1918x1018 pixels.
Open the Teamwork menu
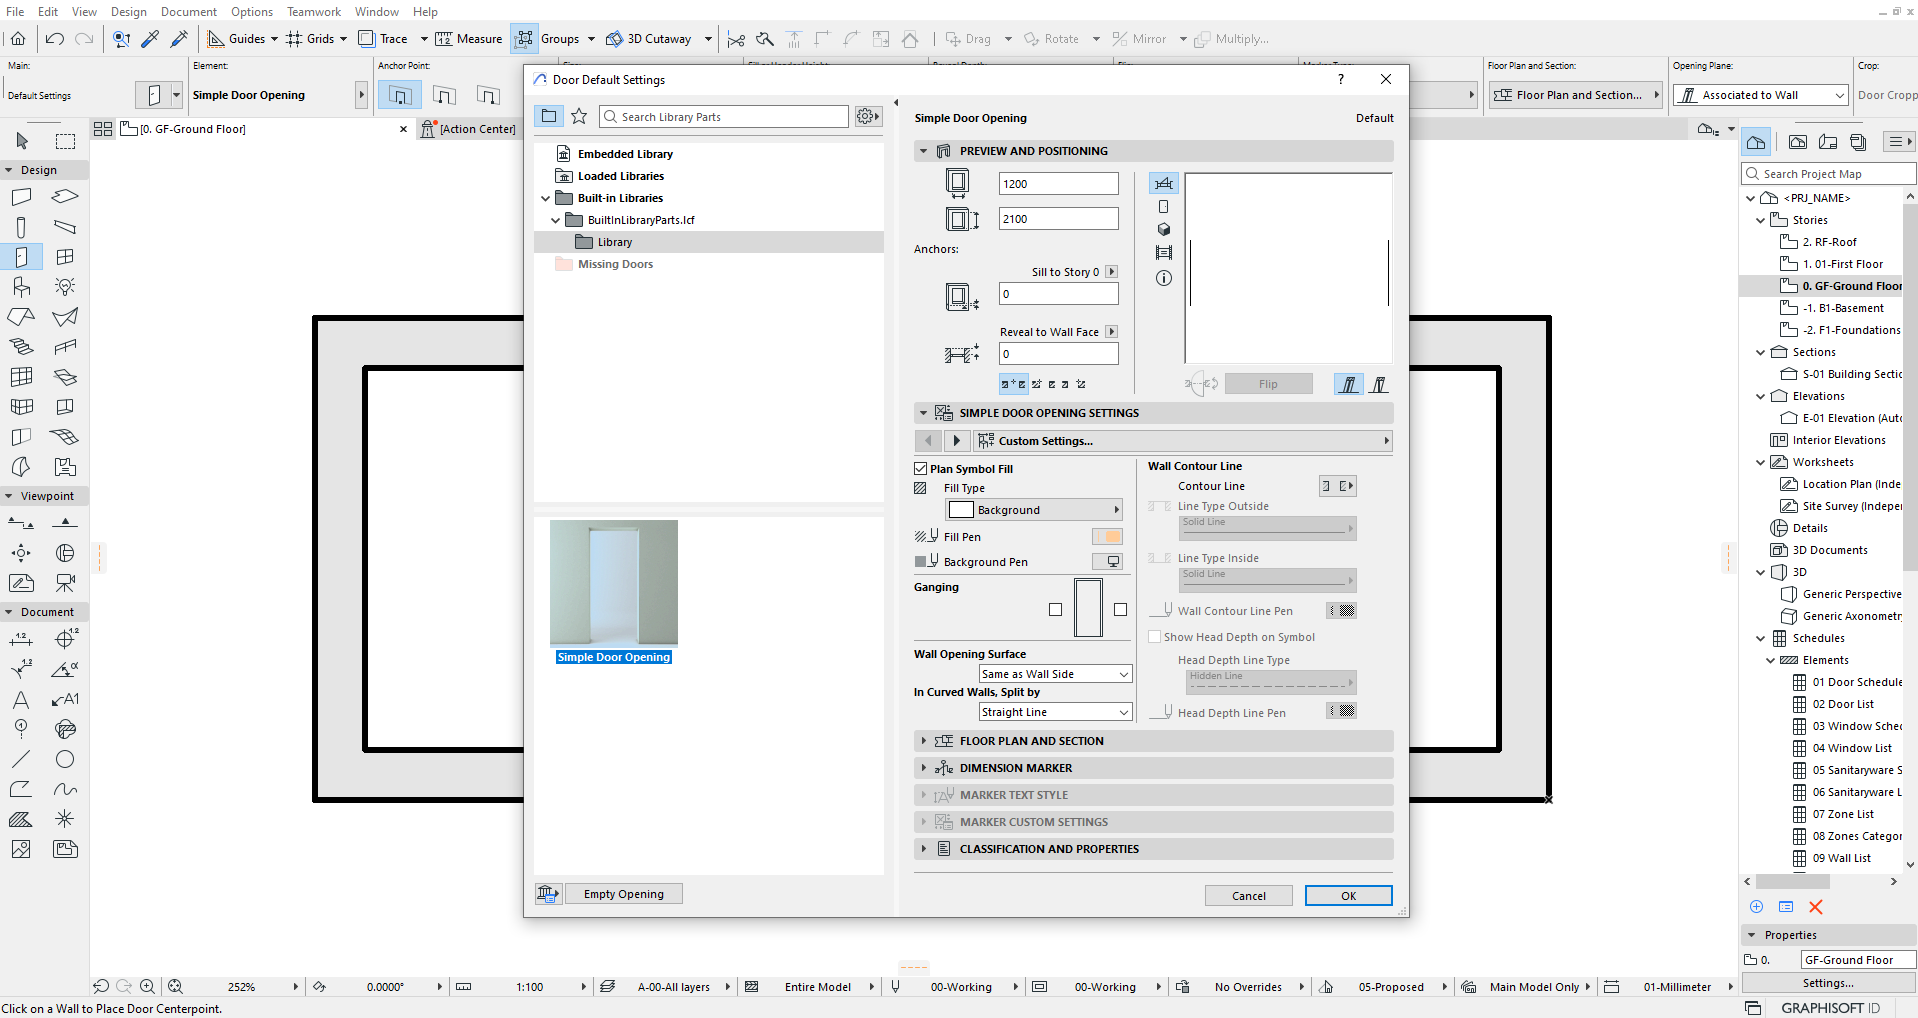[x=314, y=12]
